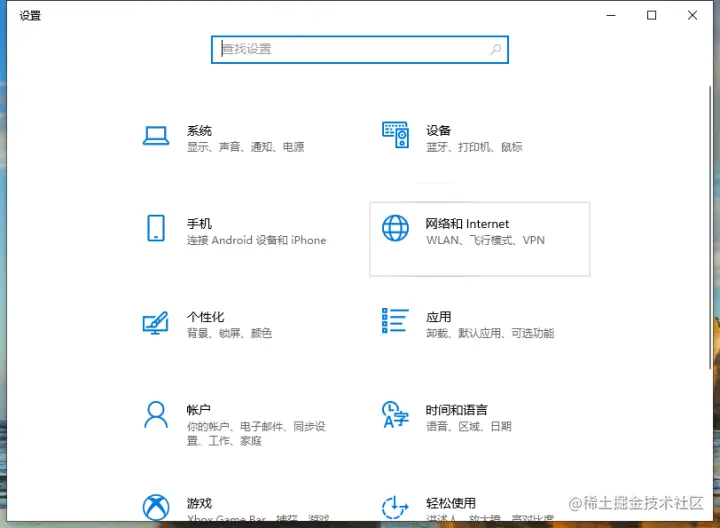Click the vertical scrollbar of Settings

point(710,227)
